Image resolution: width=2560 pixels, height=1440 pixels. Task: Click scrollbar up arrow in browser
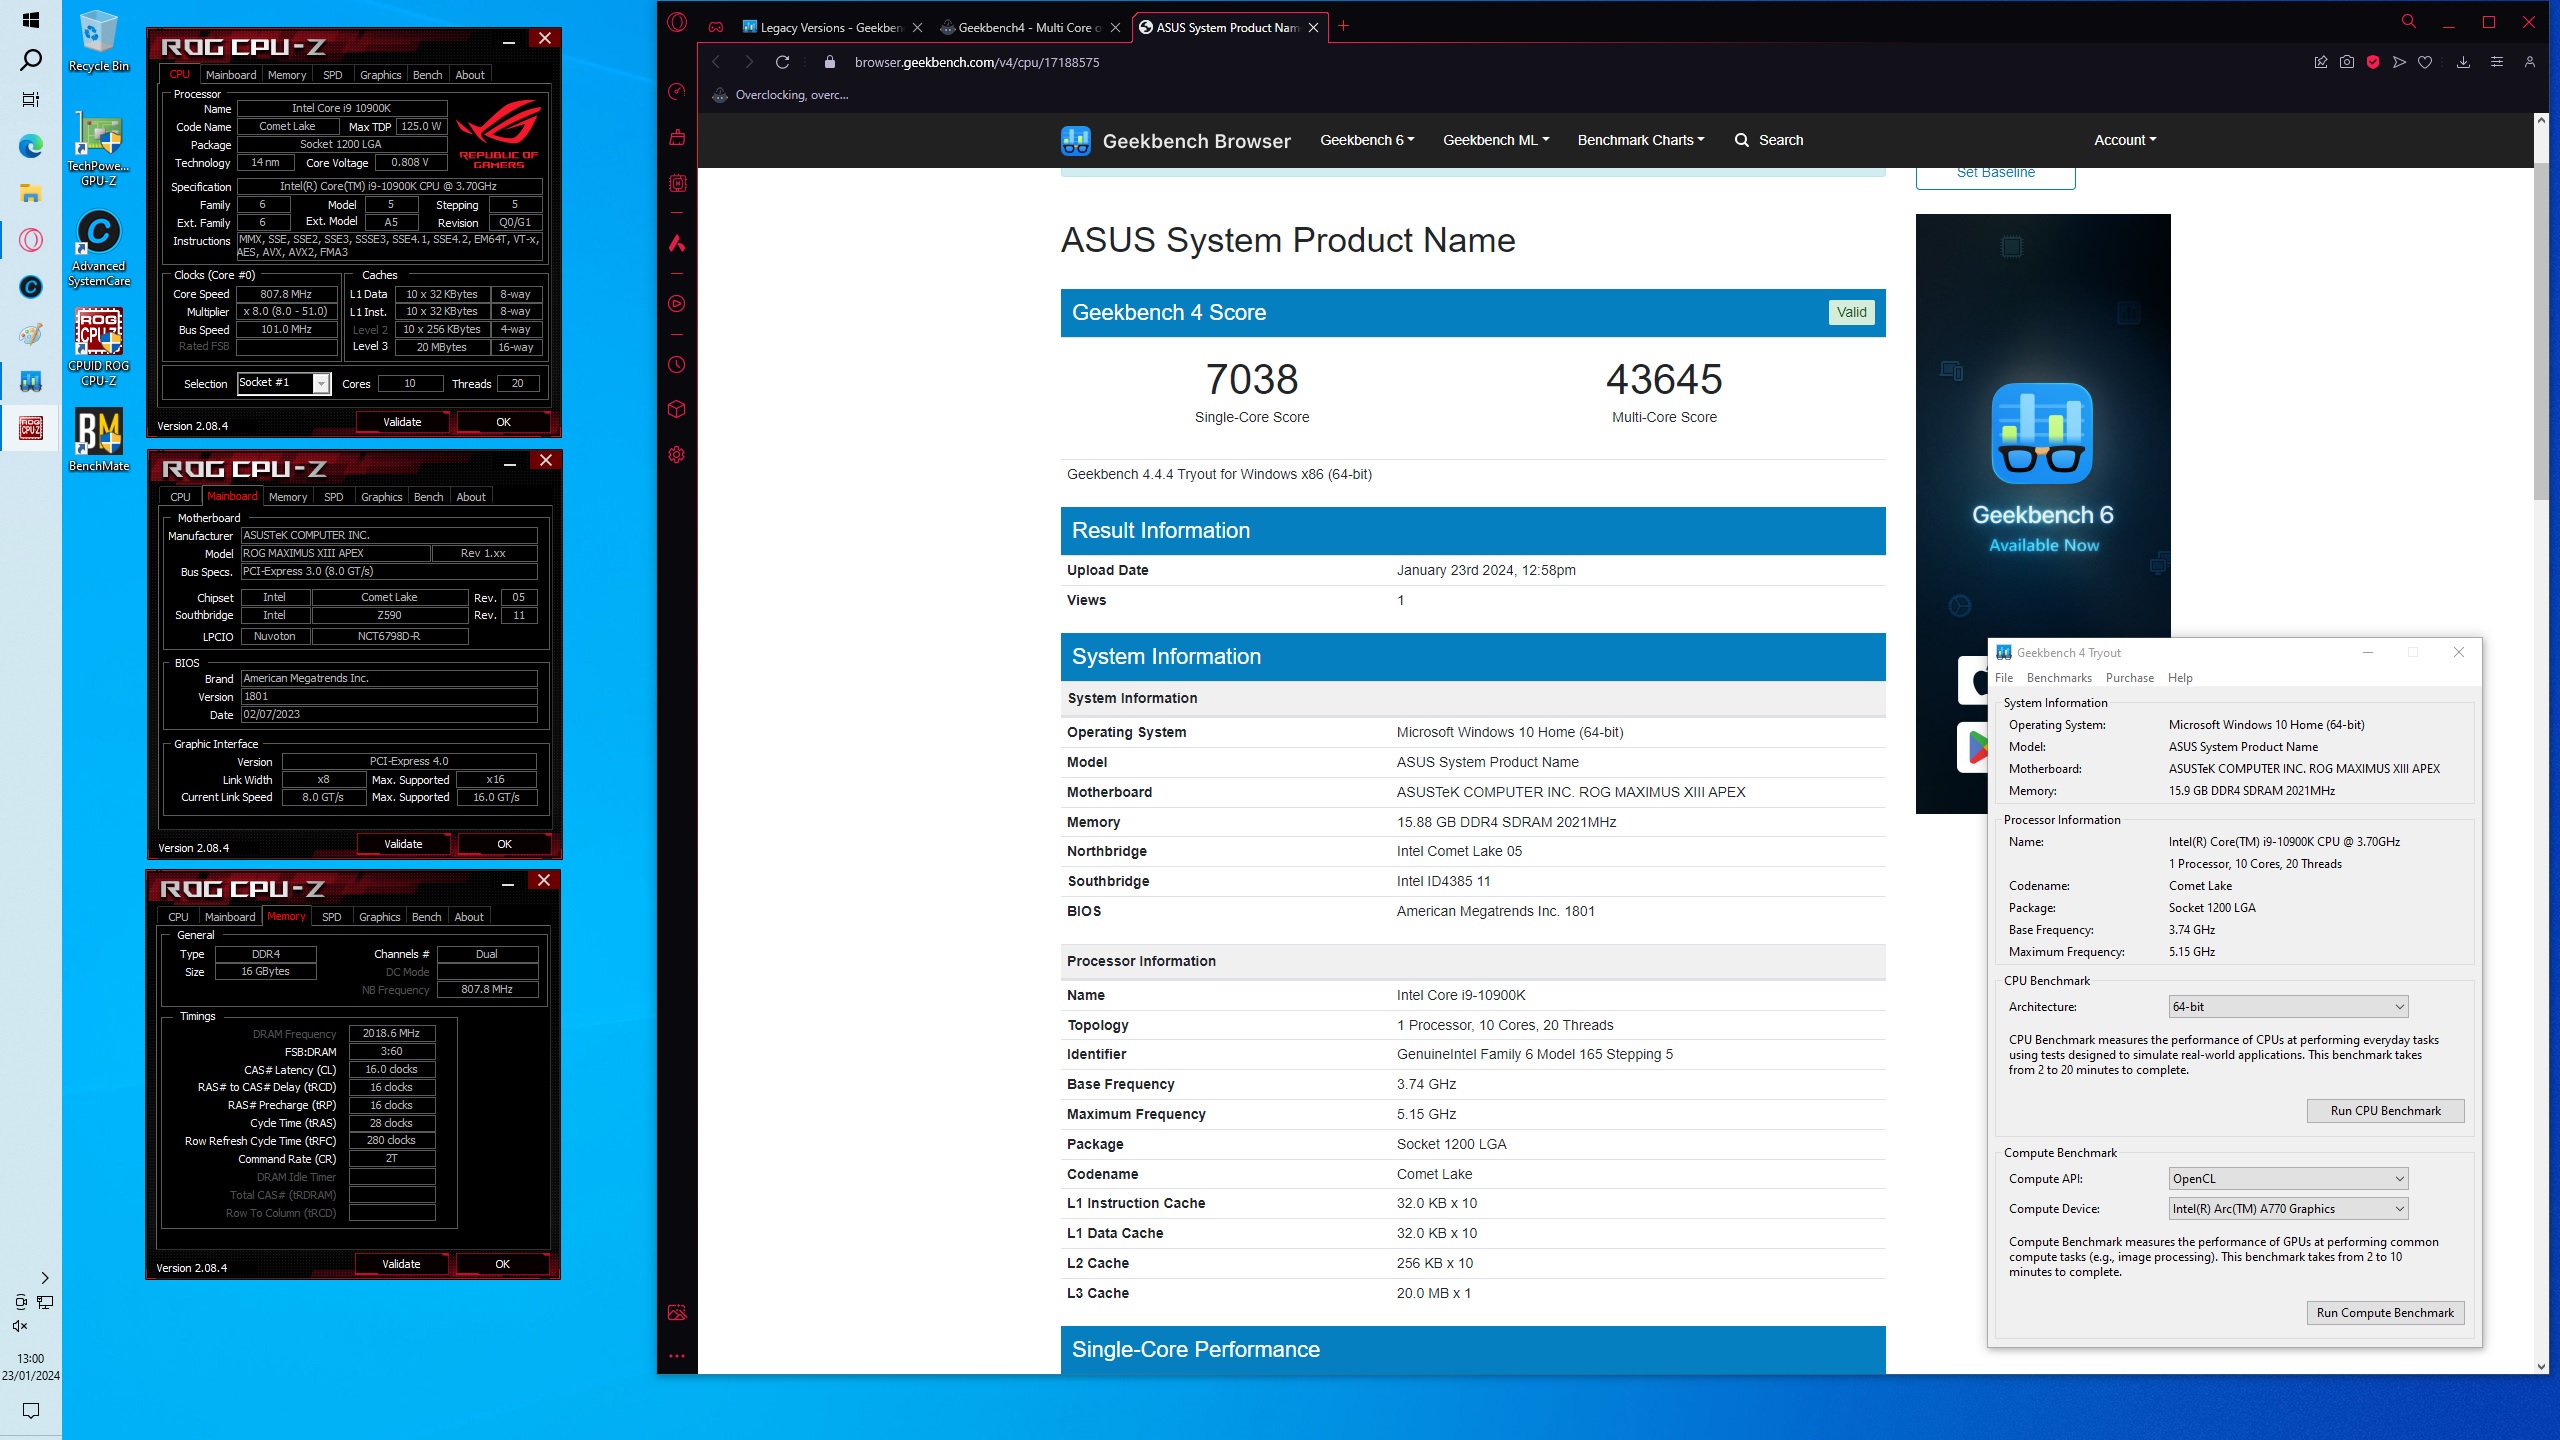tap(2541, 120)
